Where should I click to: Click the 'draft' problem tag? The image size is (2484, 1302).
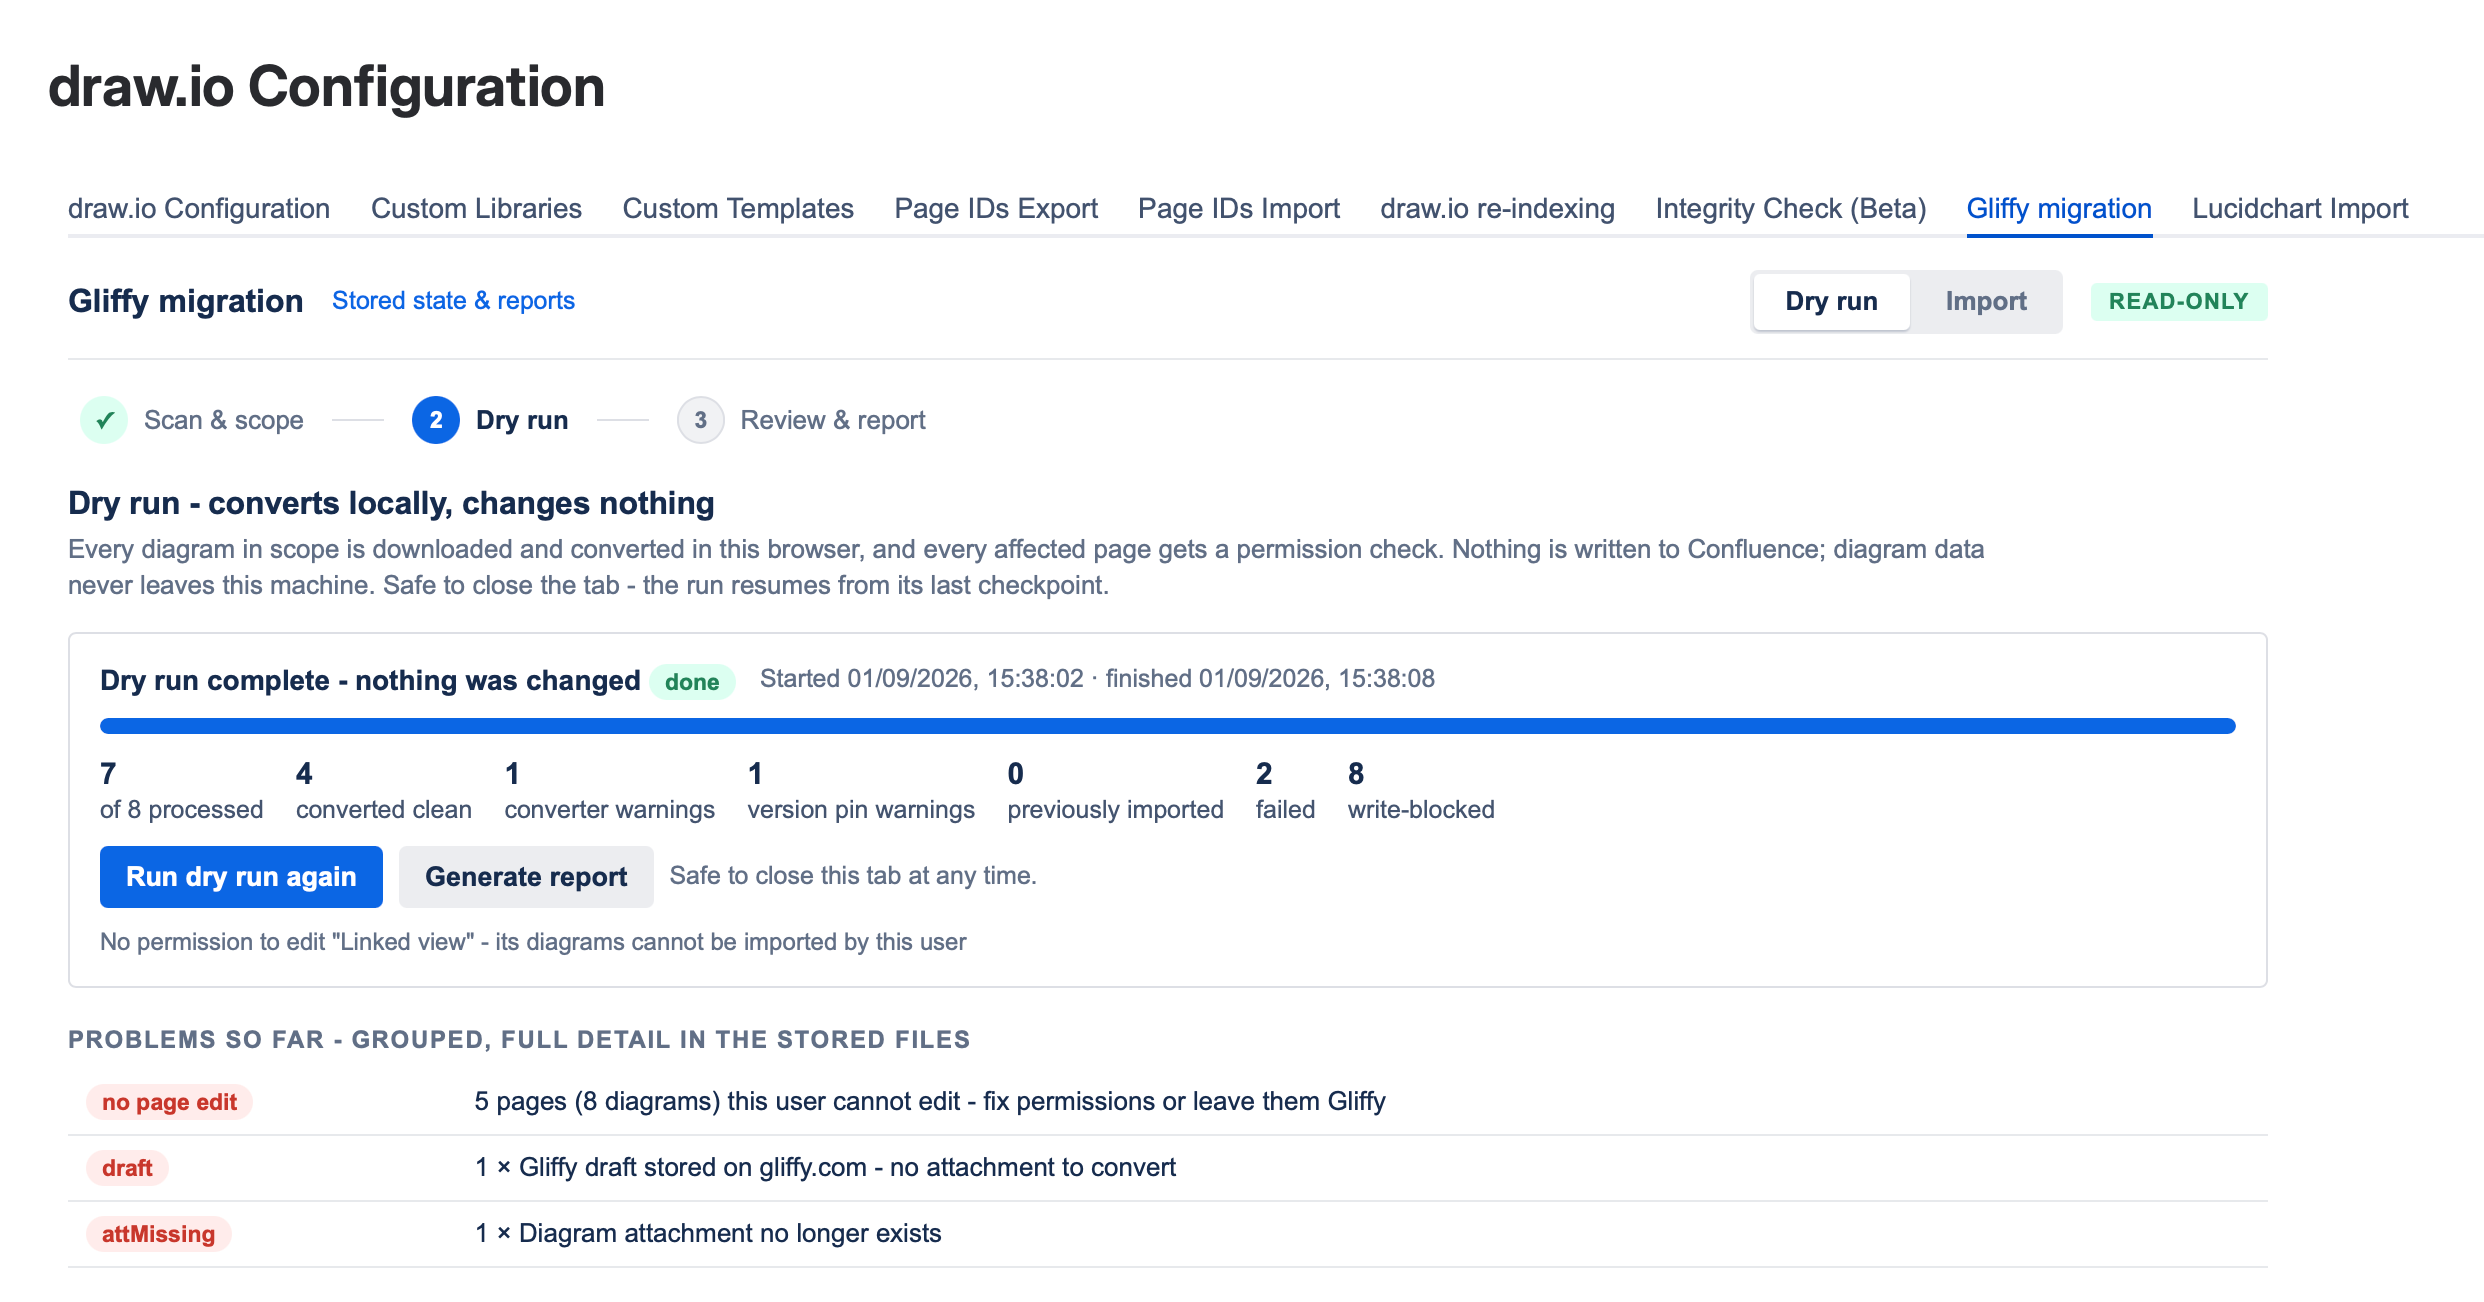127,1168
